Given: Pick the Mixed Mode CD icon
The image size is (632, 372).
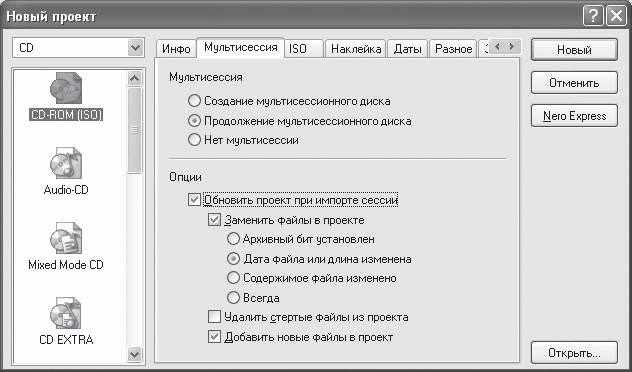Looking at the screenshot, I should coord(67,239).
